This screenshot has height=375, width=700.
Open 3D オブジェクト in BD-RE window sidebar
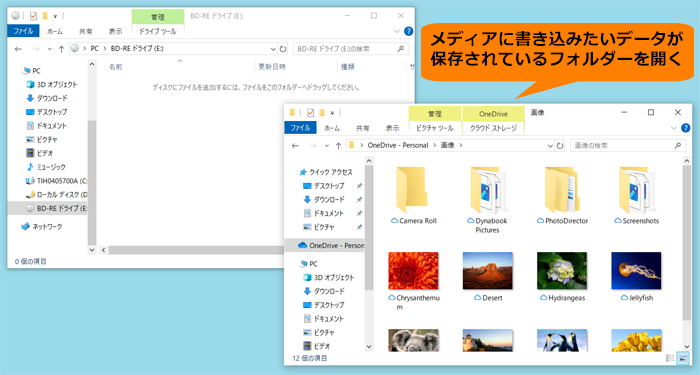point(51,84)
